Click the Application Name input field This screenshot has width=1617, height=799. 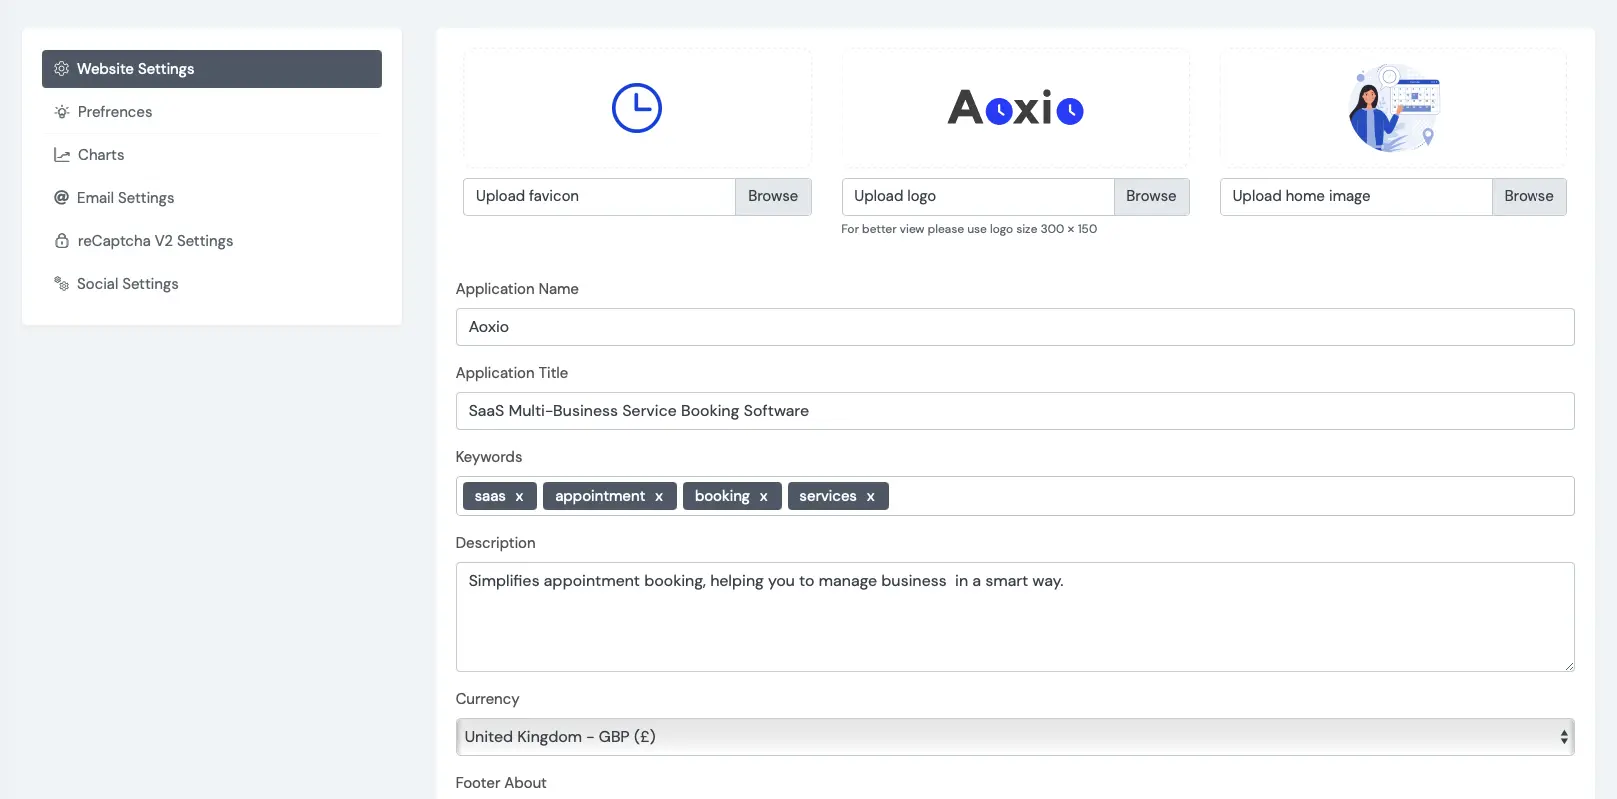(x=1014, y=327)
